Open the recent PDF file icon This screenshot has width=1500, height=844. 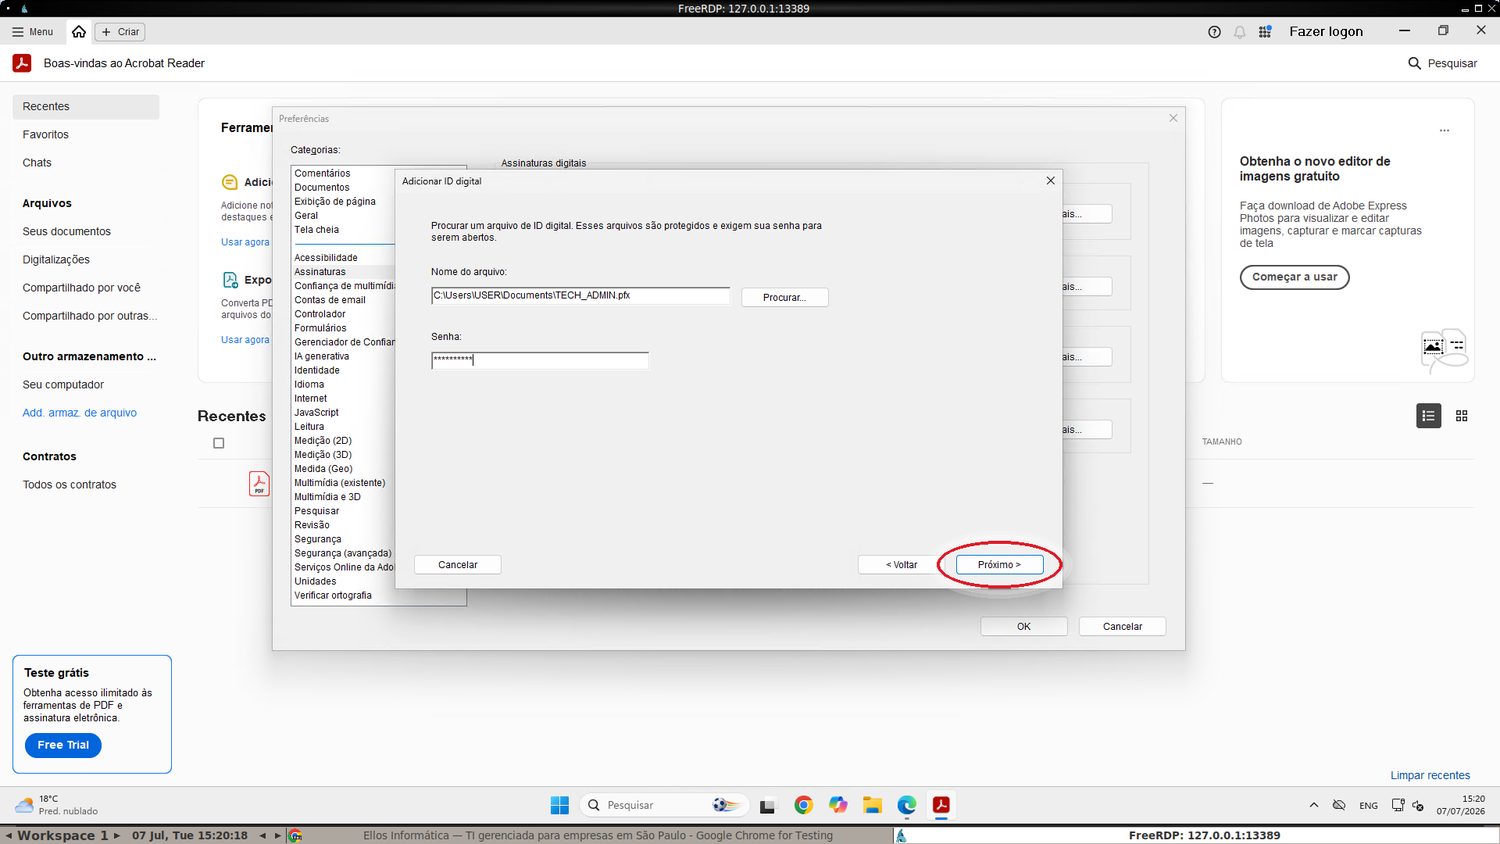click(259, 484)
